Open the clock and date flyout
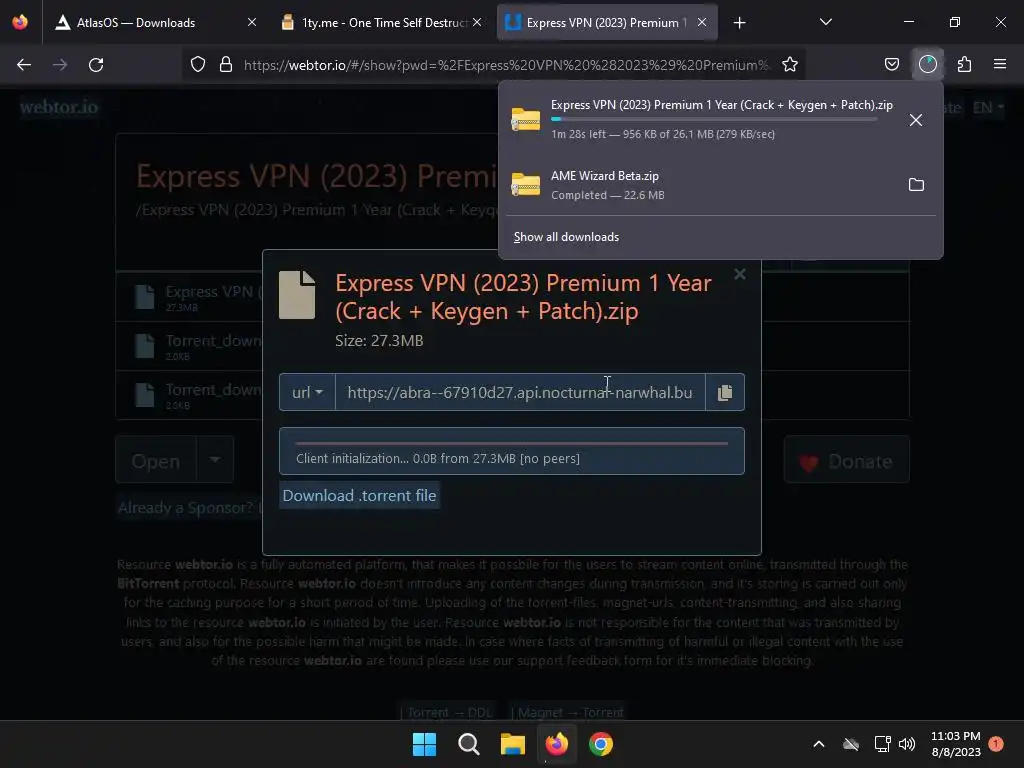Viewport: 1024px width, 768px height. [x=955, y=744]
